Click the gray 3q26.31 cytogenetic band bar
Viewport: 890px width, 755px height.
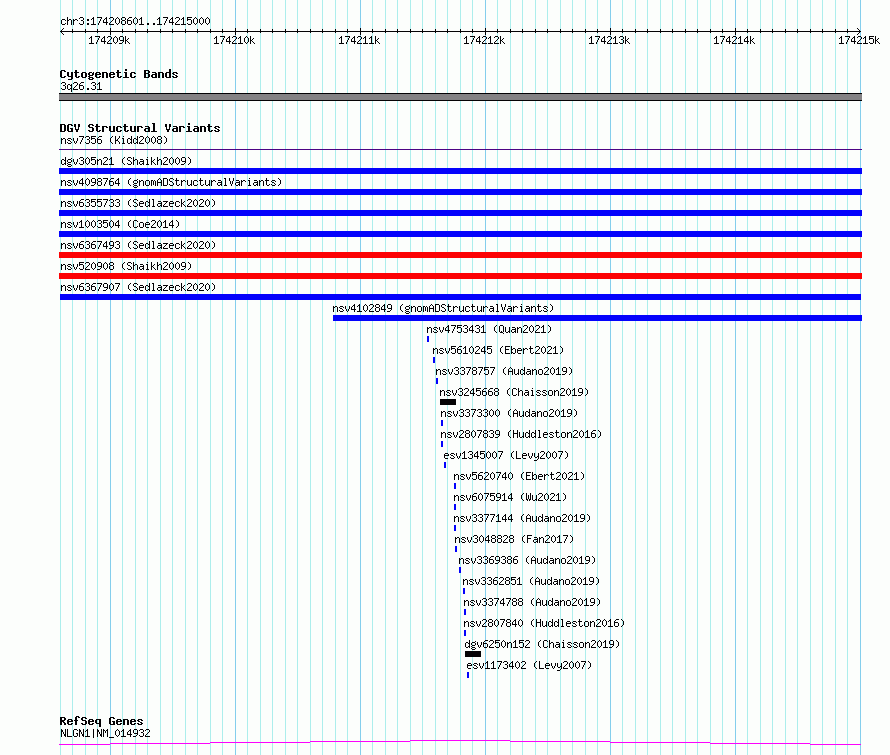click(460, 97)
